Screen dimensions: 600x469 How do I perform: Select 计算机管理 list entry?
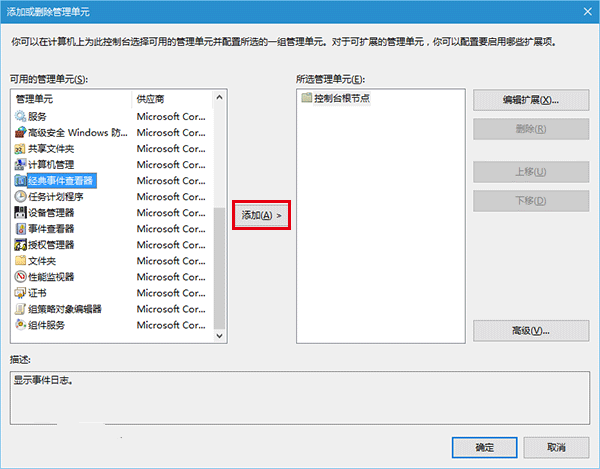click(51, 164)
